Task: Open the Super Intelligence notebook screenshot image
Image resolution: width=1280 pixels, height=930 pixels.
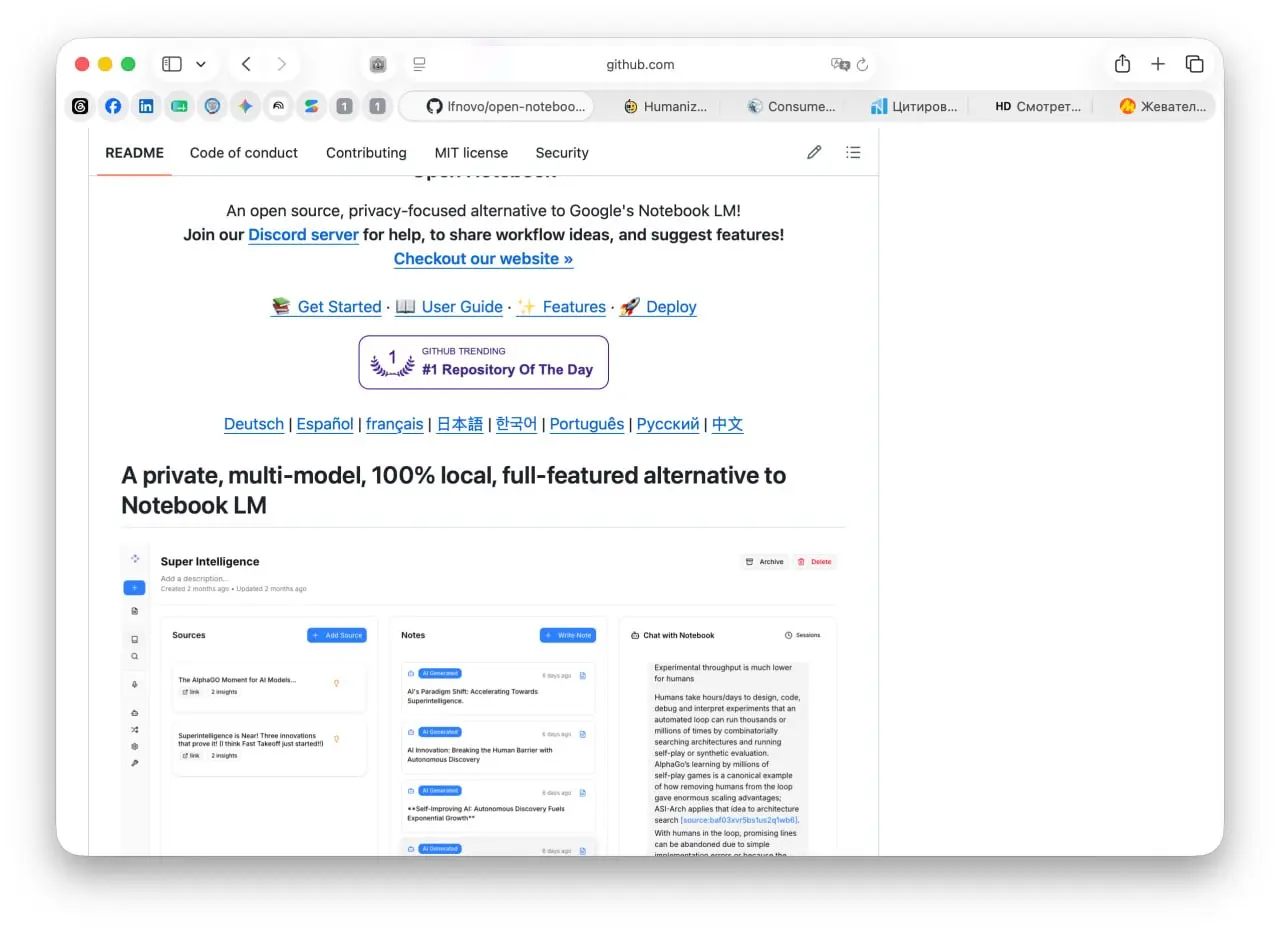Action: [483, 700]
